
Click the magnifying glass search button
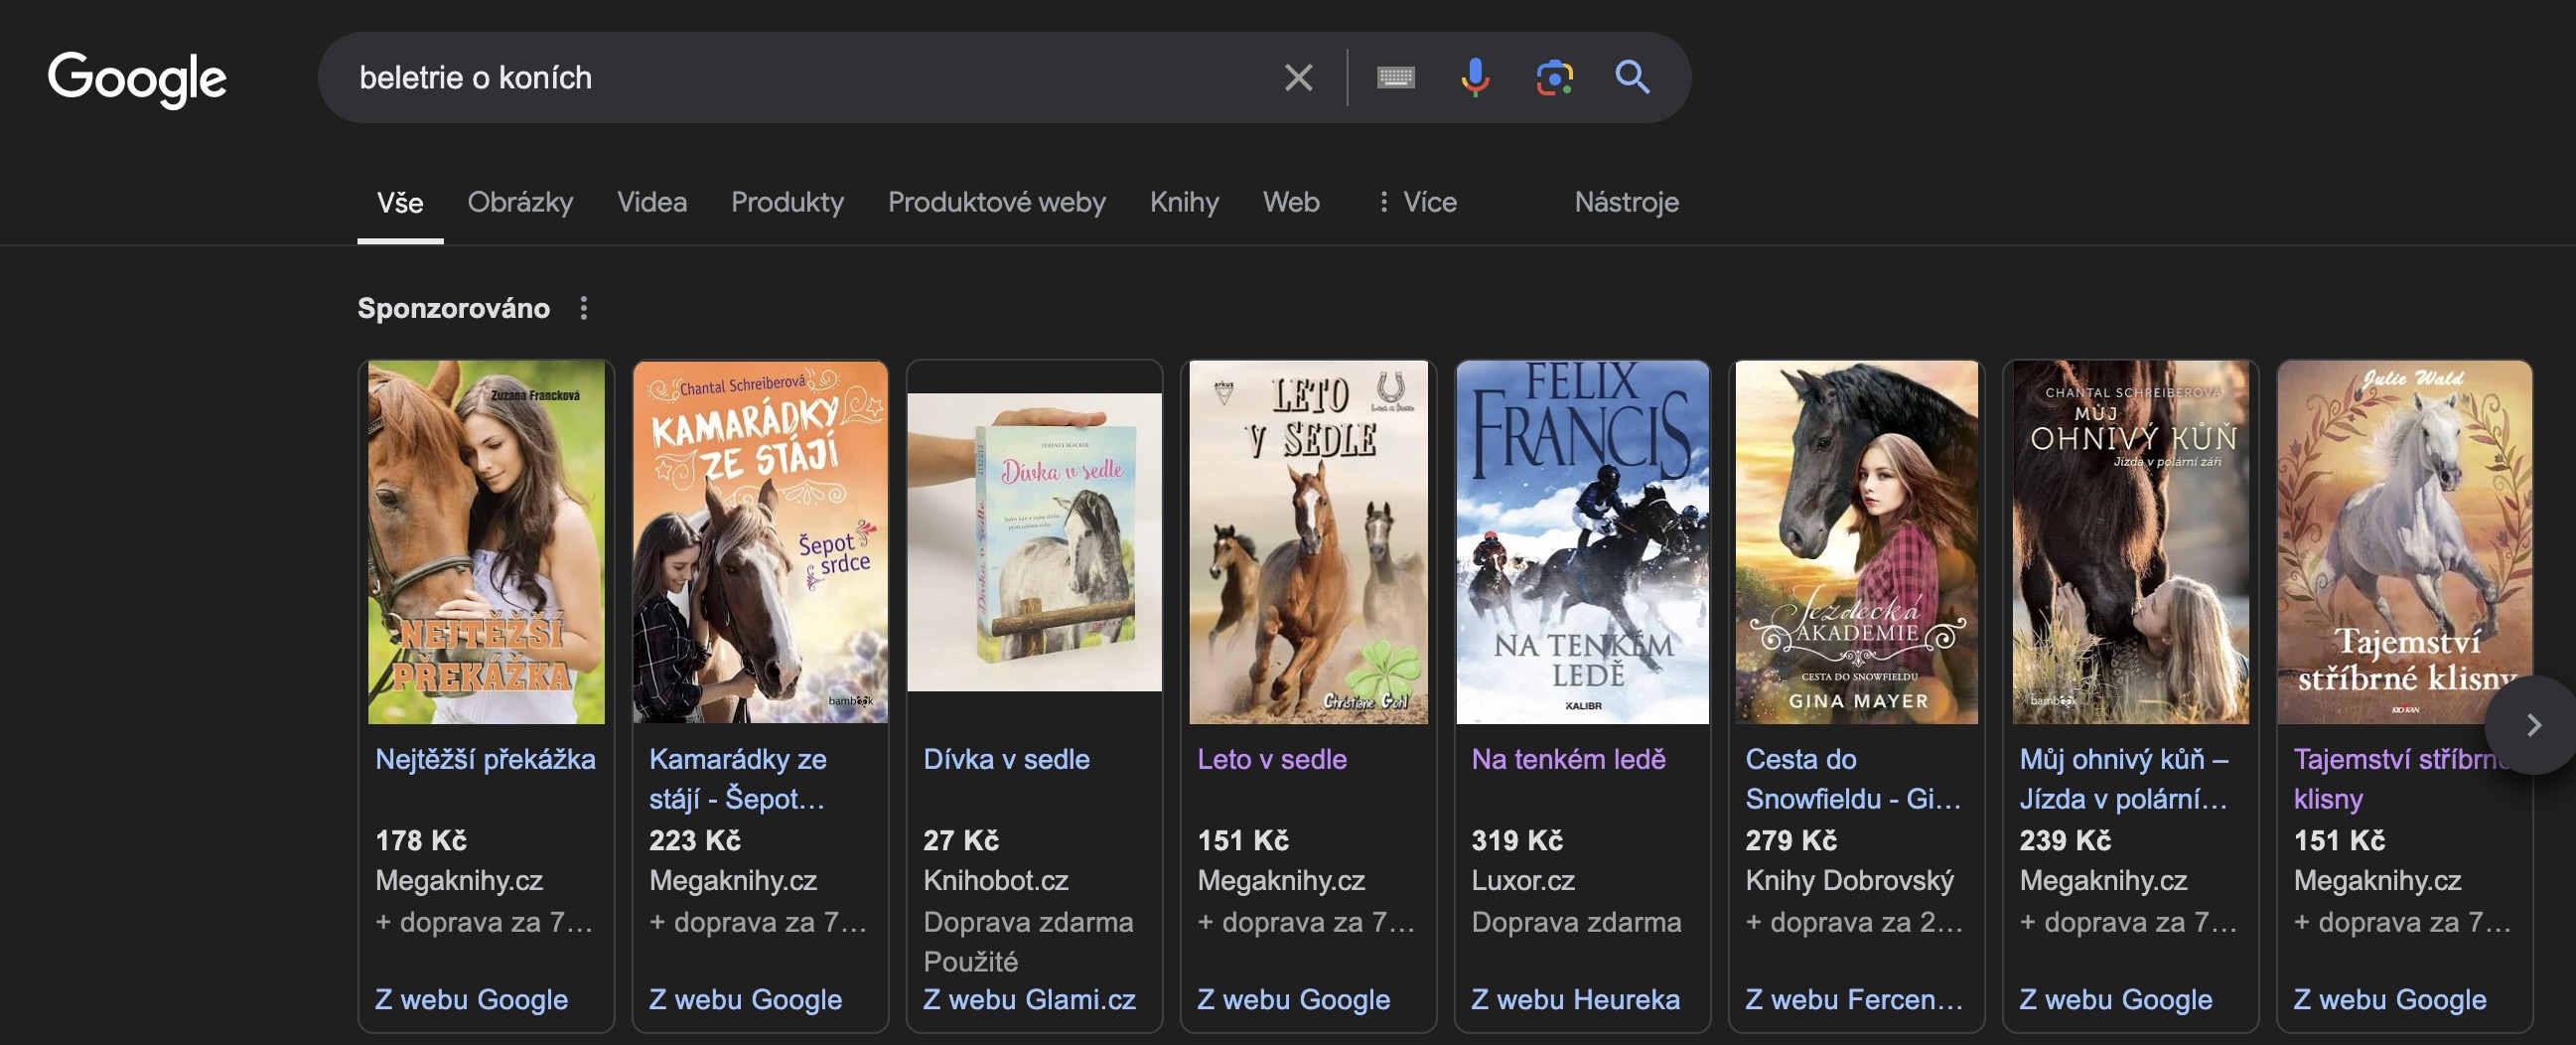(x=1632, y=78)
